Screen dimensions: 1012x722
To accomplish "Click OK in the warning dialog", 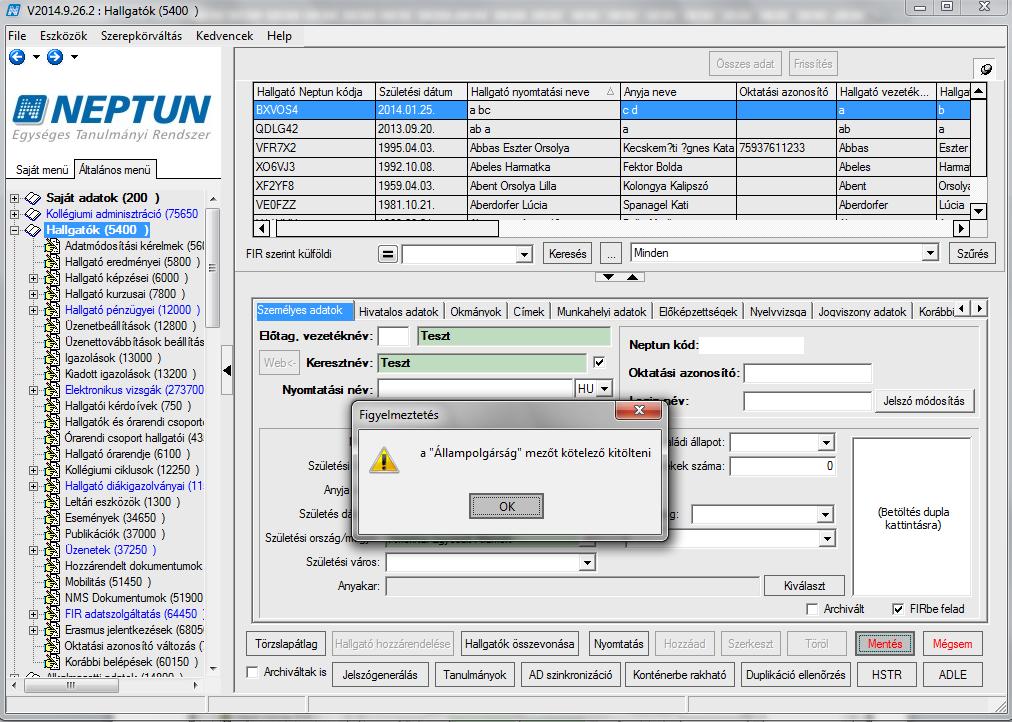I will 507,506.
